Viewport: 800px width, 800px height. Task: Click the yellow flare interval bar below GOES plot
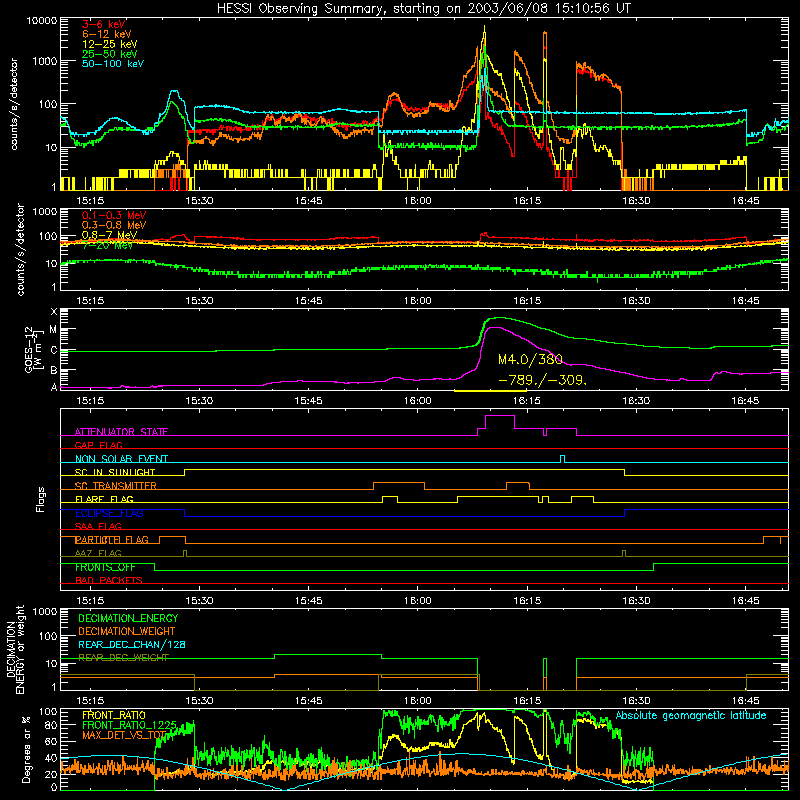click(x=489, y=391)
